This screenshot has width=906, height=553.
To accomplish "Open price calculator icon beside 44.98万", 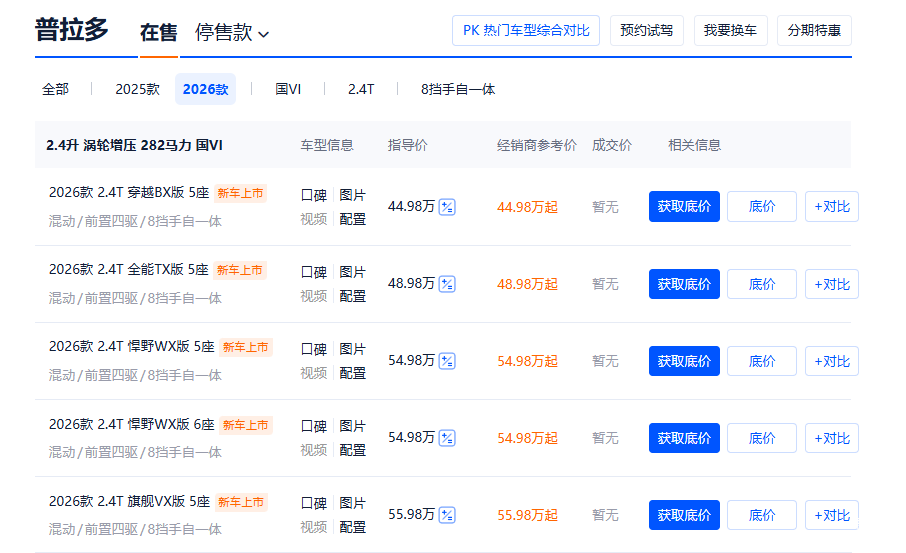I will 447,207.
